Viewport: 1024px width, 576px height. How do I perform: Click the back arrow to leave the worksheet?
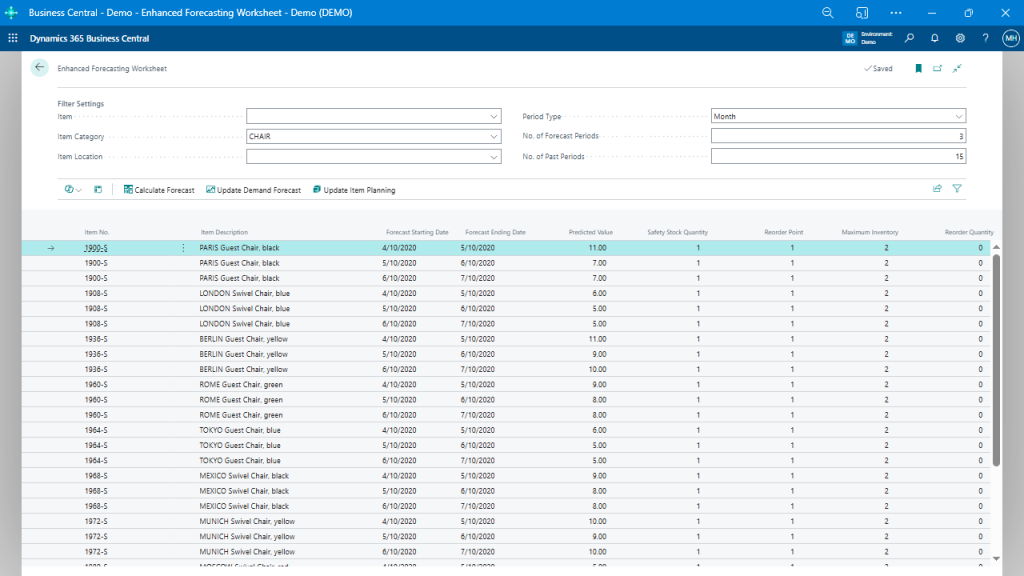39,67
